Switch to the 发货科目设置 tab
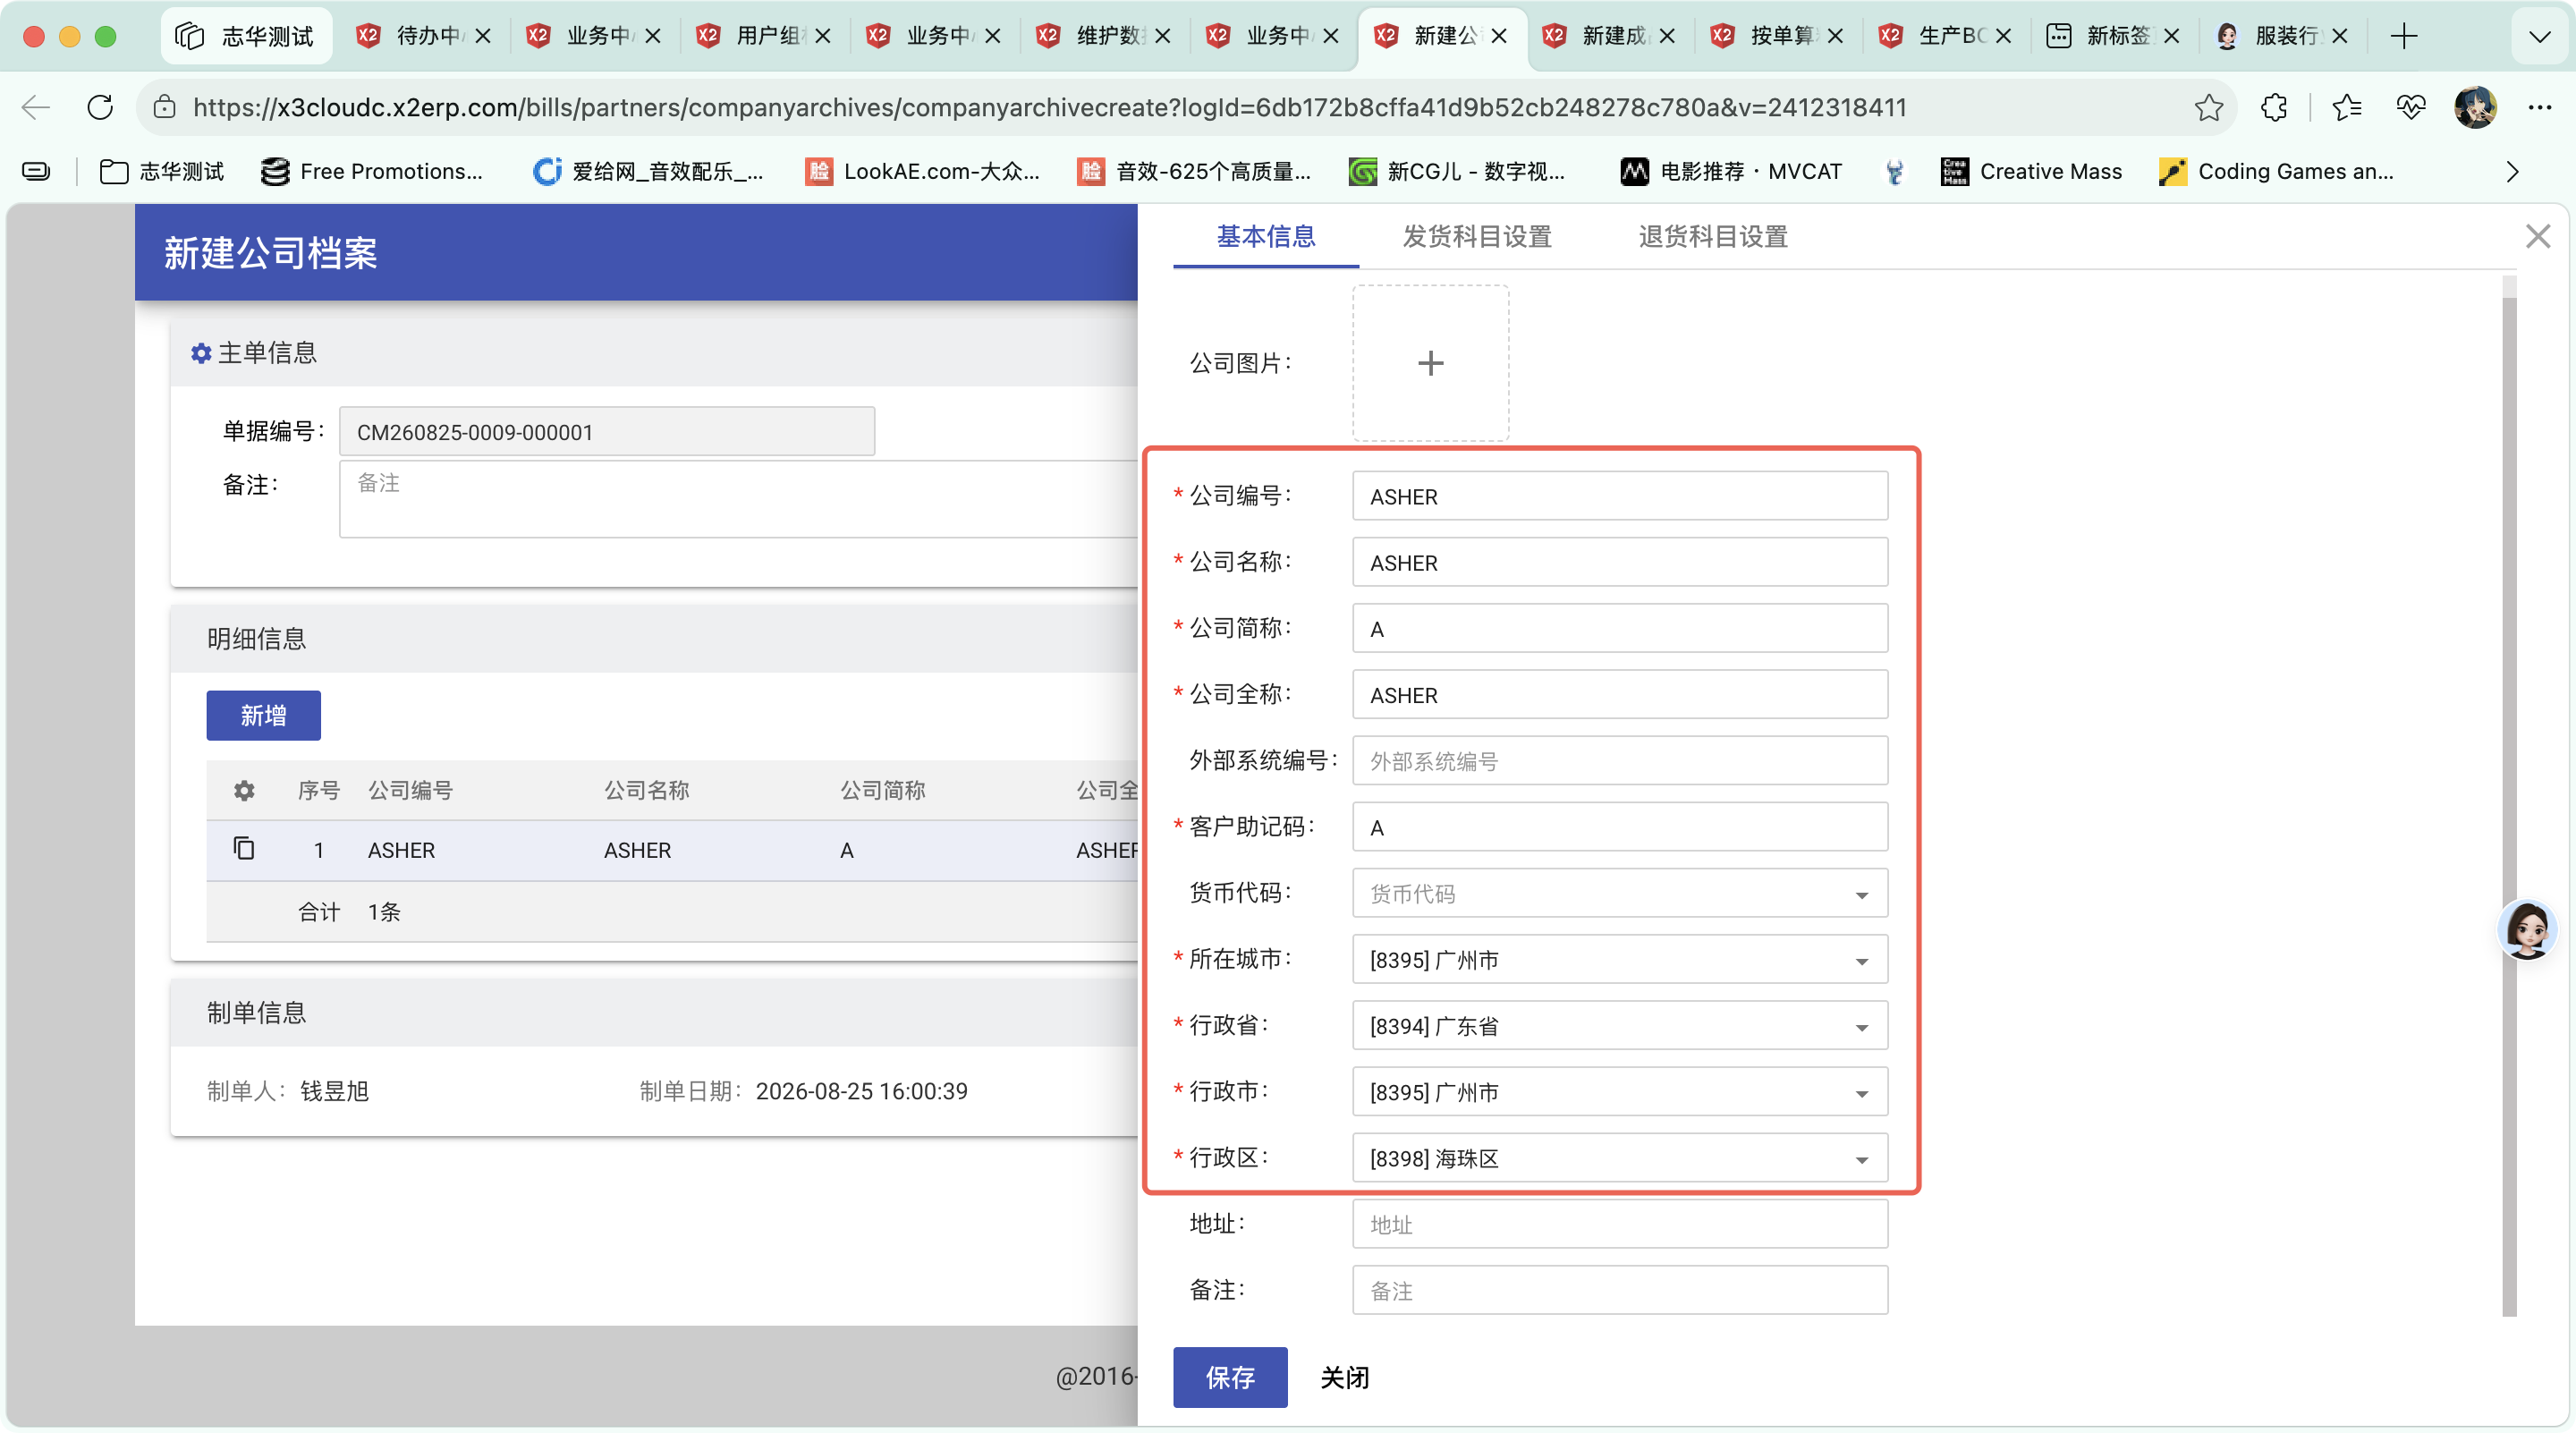 [1477, 237]
